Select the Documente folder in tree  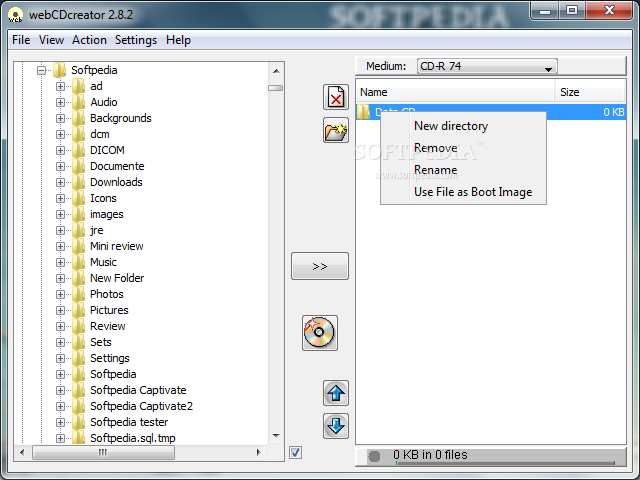click(117, 166)
